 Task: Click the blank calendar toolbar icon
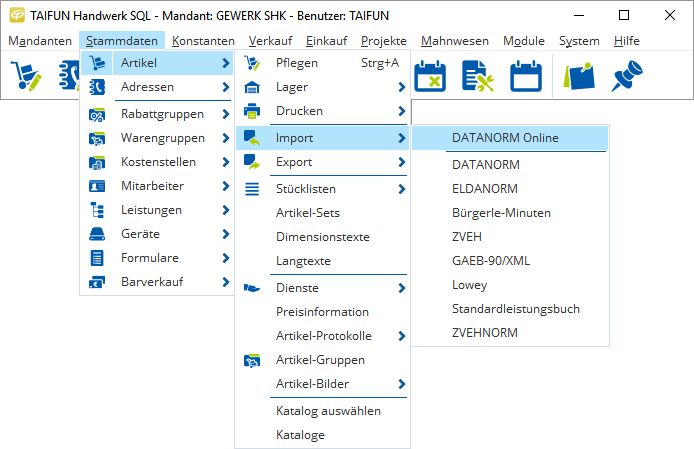(526, 76)
